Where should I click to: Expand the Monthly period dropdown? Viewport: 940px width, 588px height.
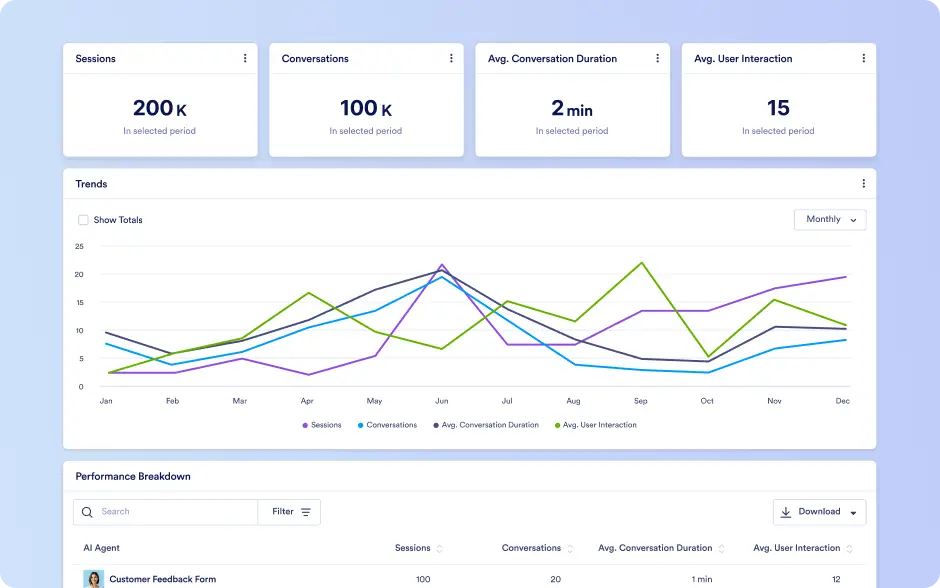point(830,219)
